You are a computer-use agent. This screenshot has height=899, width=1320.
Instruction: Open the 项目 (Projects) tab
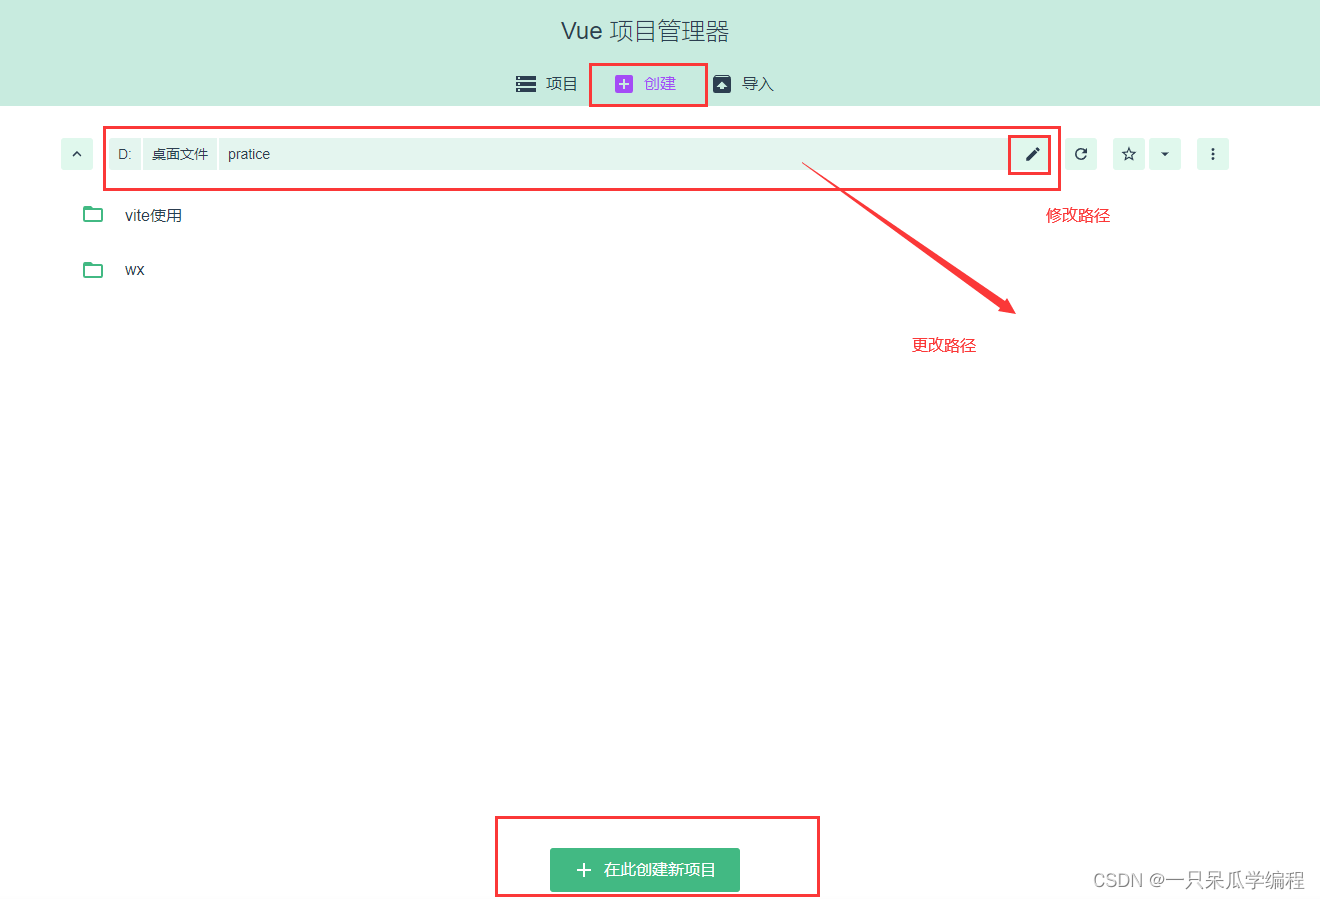(547, 84)
